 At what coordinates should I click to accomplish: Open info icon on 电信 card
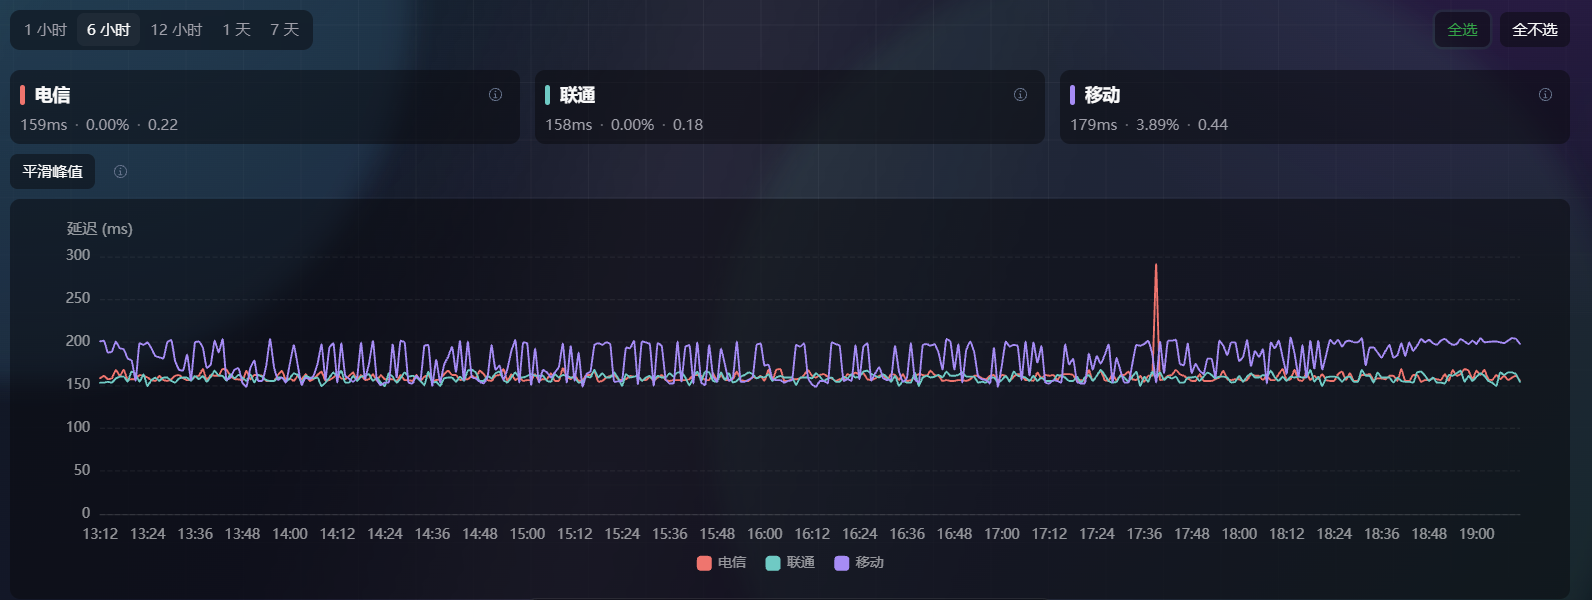[x=495, y=95]
